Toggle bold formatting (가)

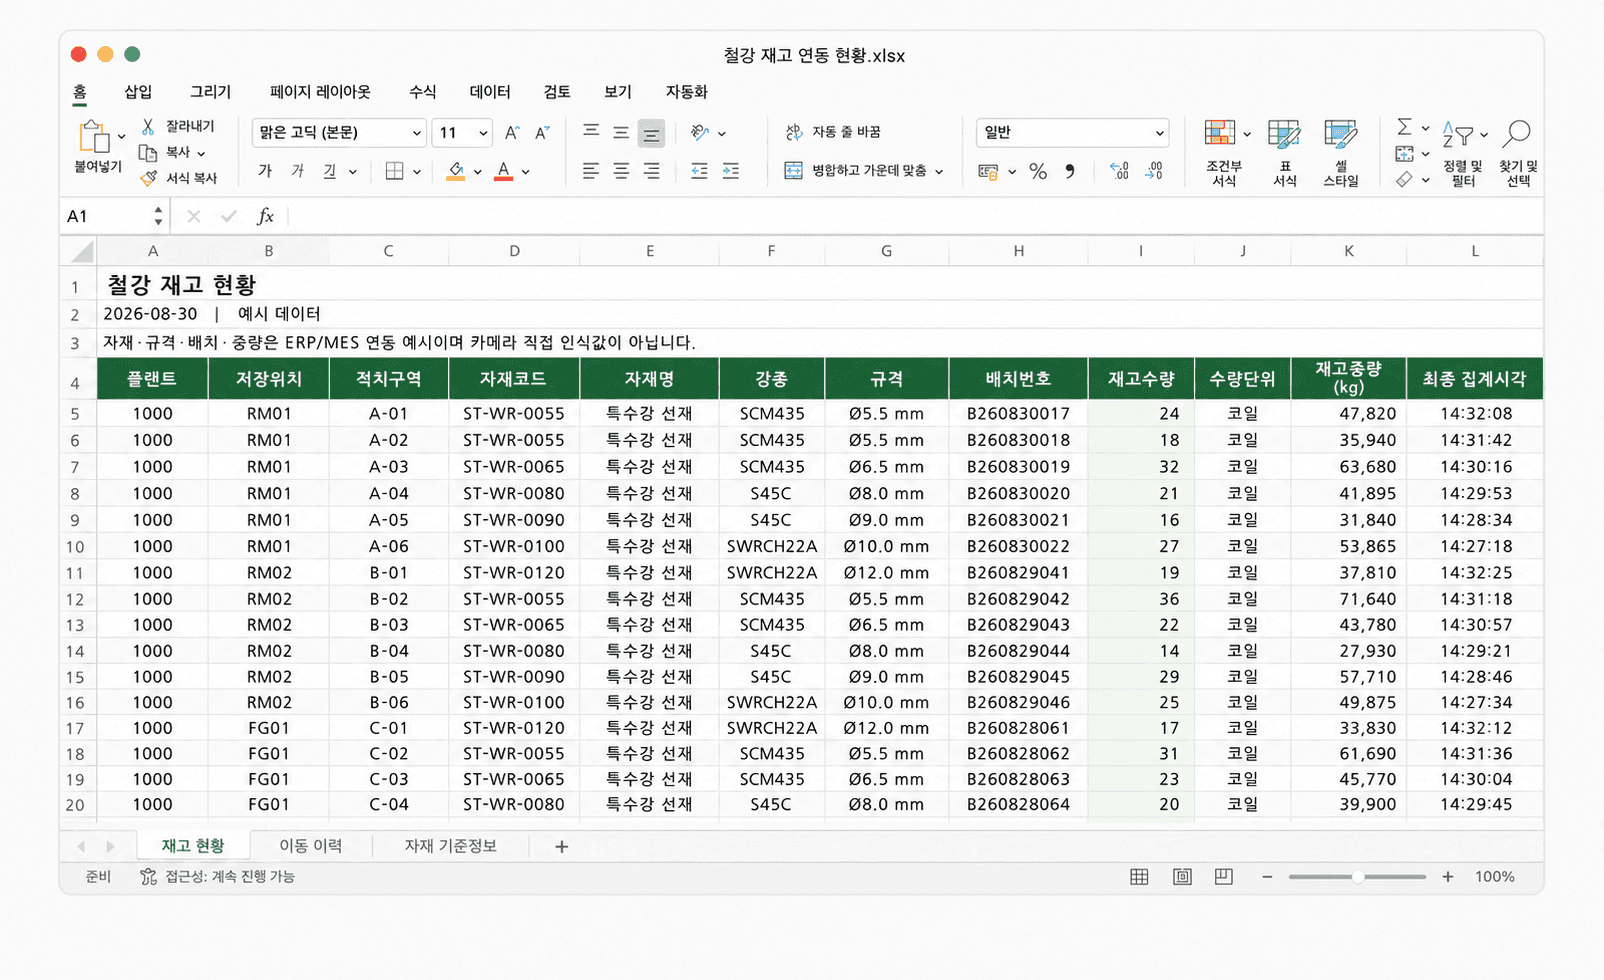[x=265, y=171]
